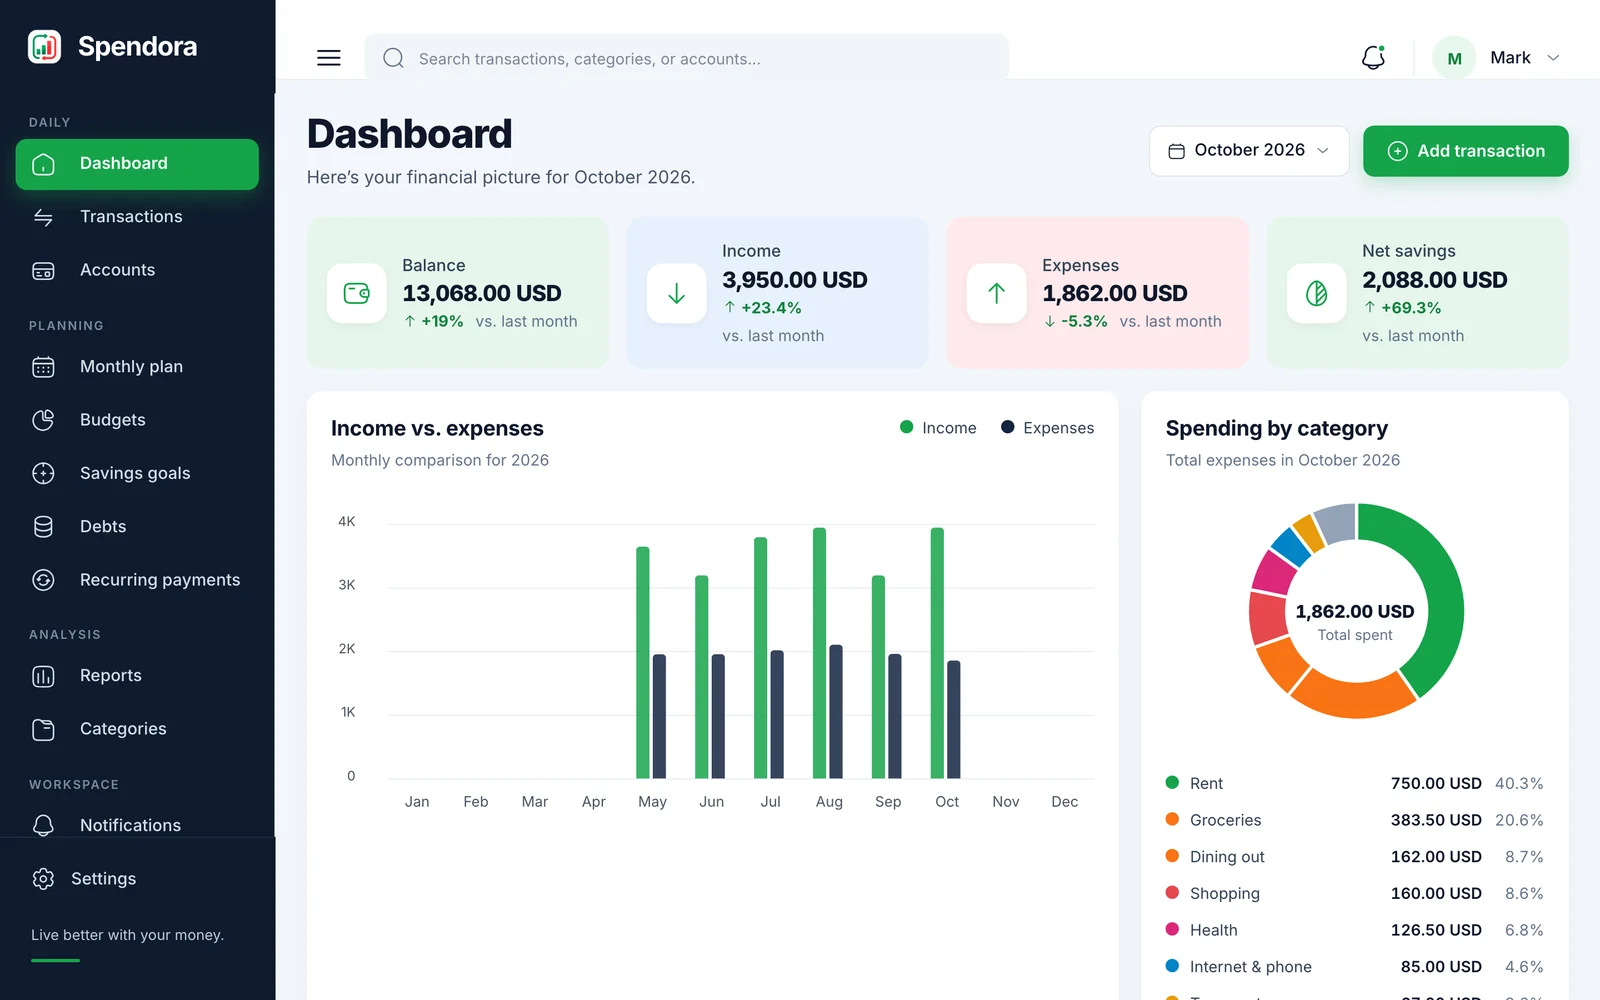Screen dimensions: 1600x1000
Task: Click the Add transaction button
Action: click(1465, 151)
